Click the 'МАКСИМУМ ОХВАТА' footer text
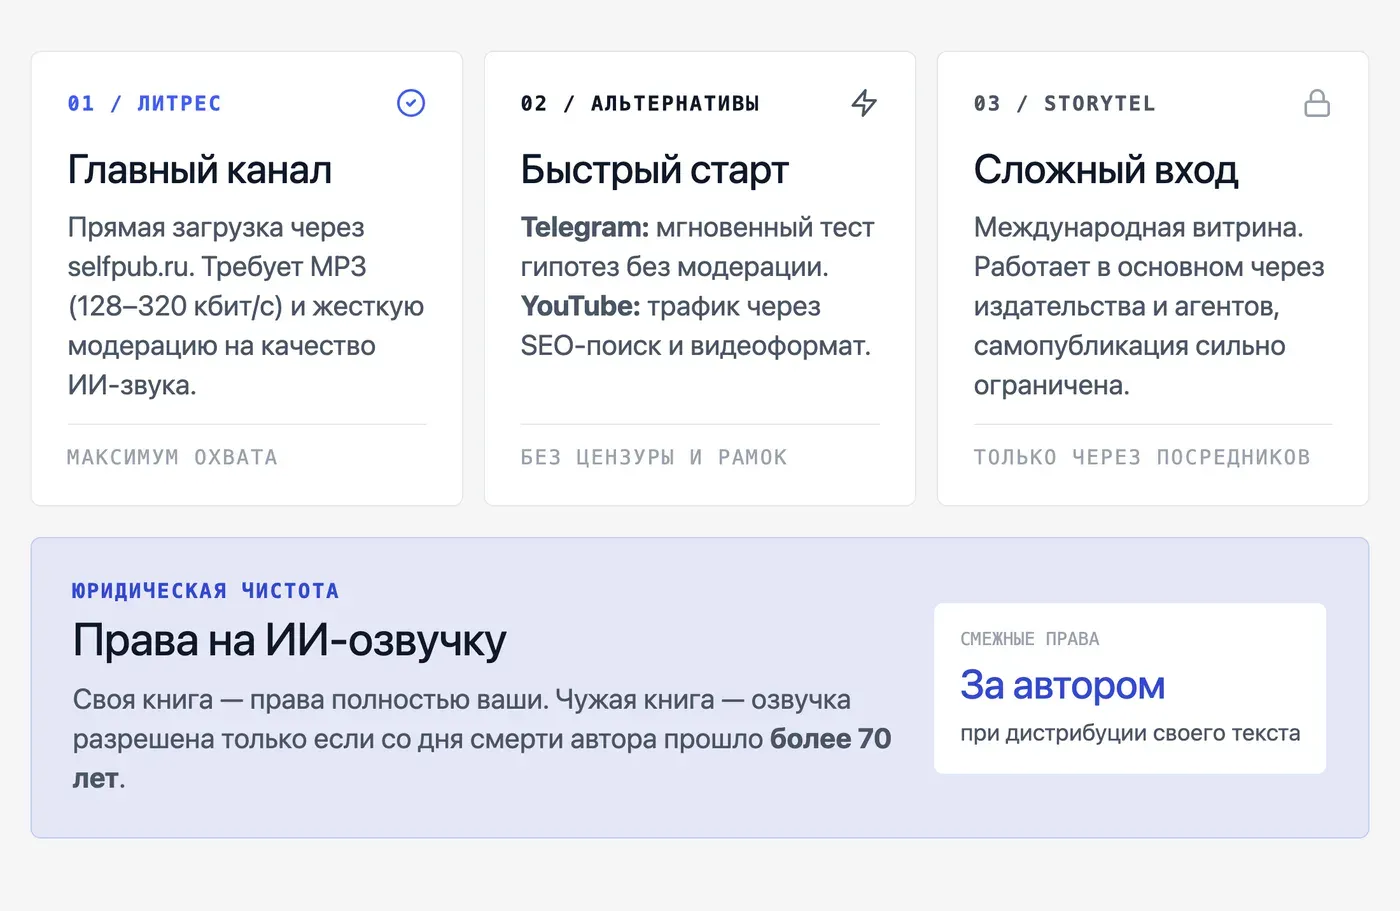Image resolution: width=1400 pixels, height=911 pixels. tap(172, 457)
